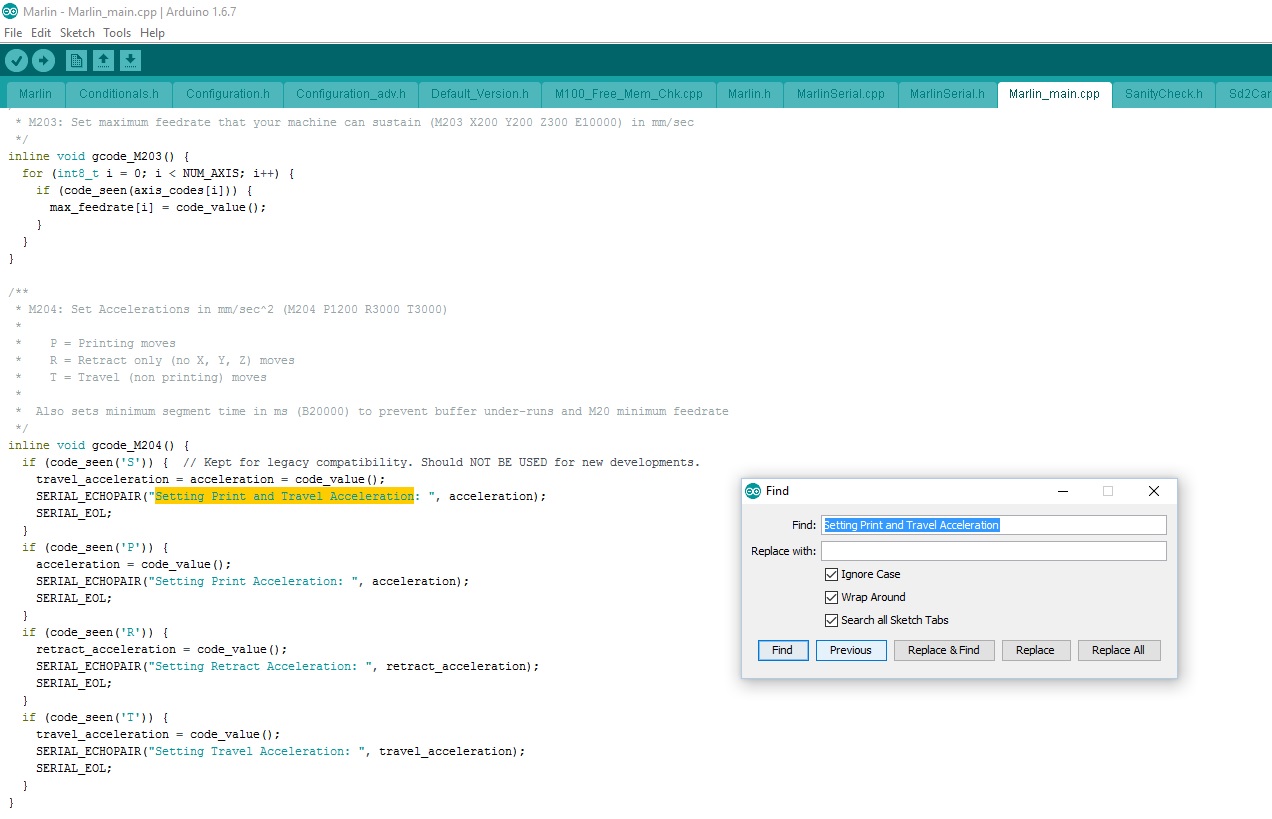Click the Replace All button

[x=1118, y=650]
